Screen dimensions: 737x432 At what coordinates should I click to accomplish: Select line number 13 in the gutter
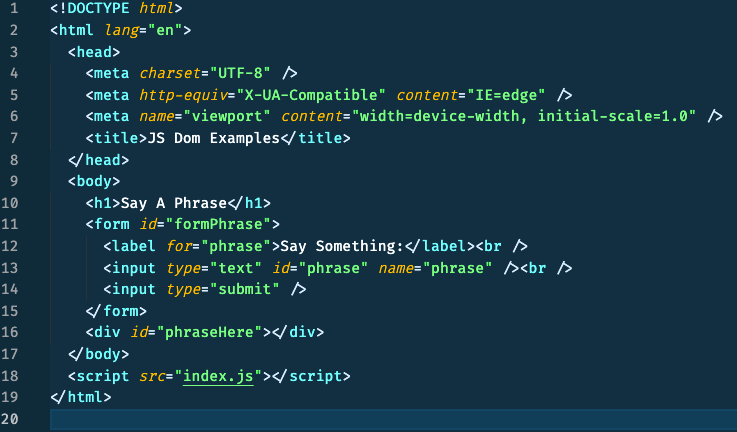coord(9,268)
